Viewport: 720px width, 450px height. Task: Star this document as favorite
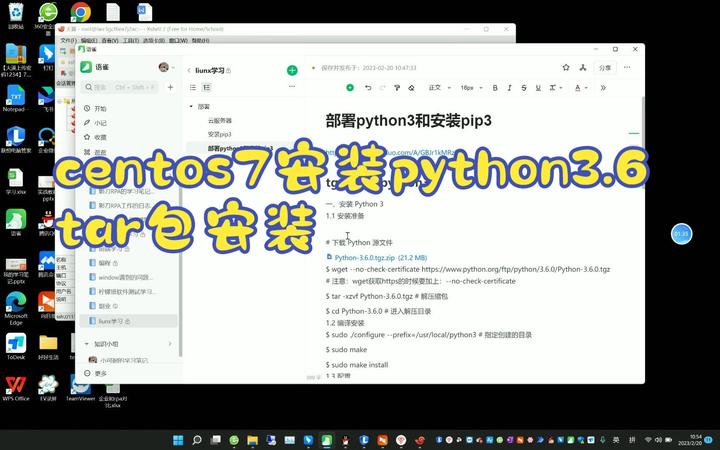(x=566, y=68)
